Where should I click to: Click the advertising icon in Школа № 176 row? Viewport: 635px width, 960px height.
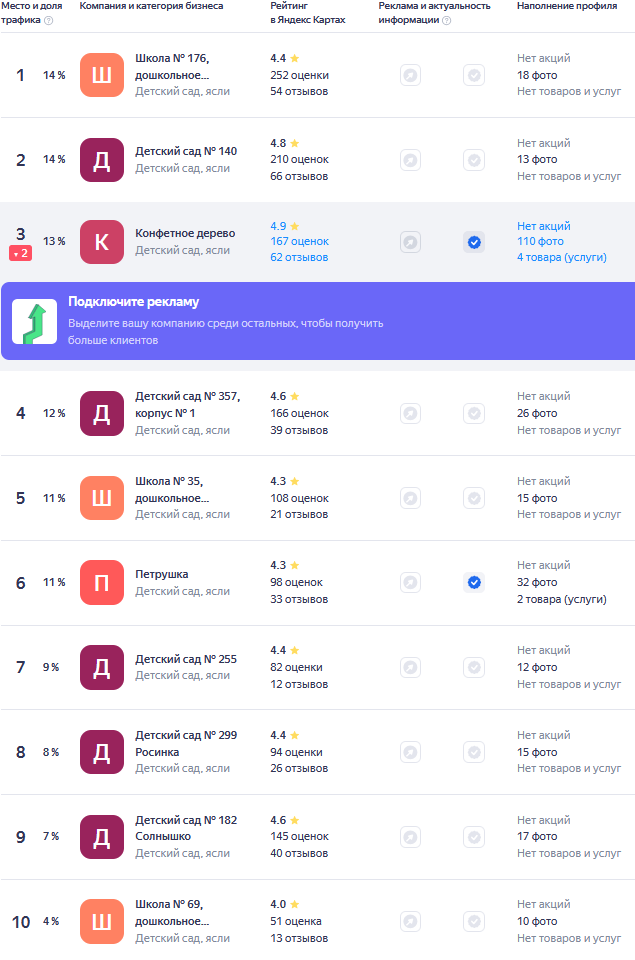click(x=410, y=75)
